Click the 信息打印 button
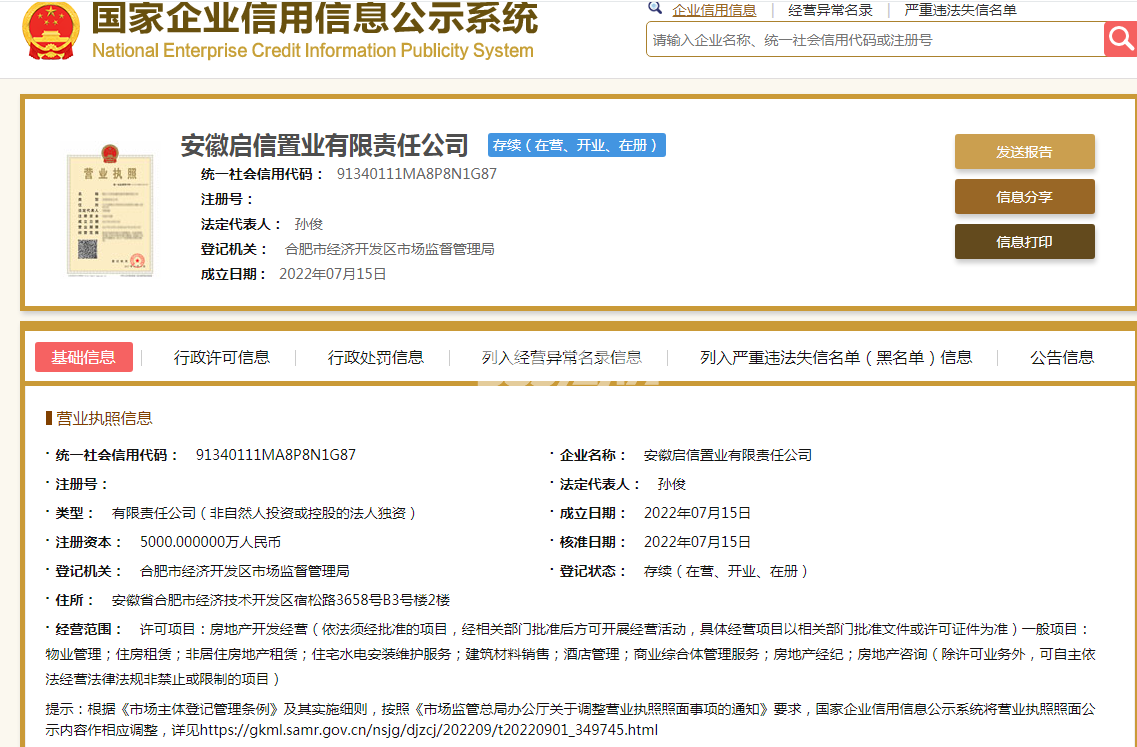Image resolution: width=1137 pixels, height=747 pixels. click(1025, 242)
